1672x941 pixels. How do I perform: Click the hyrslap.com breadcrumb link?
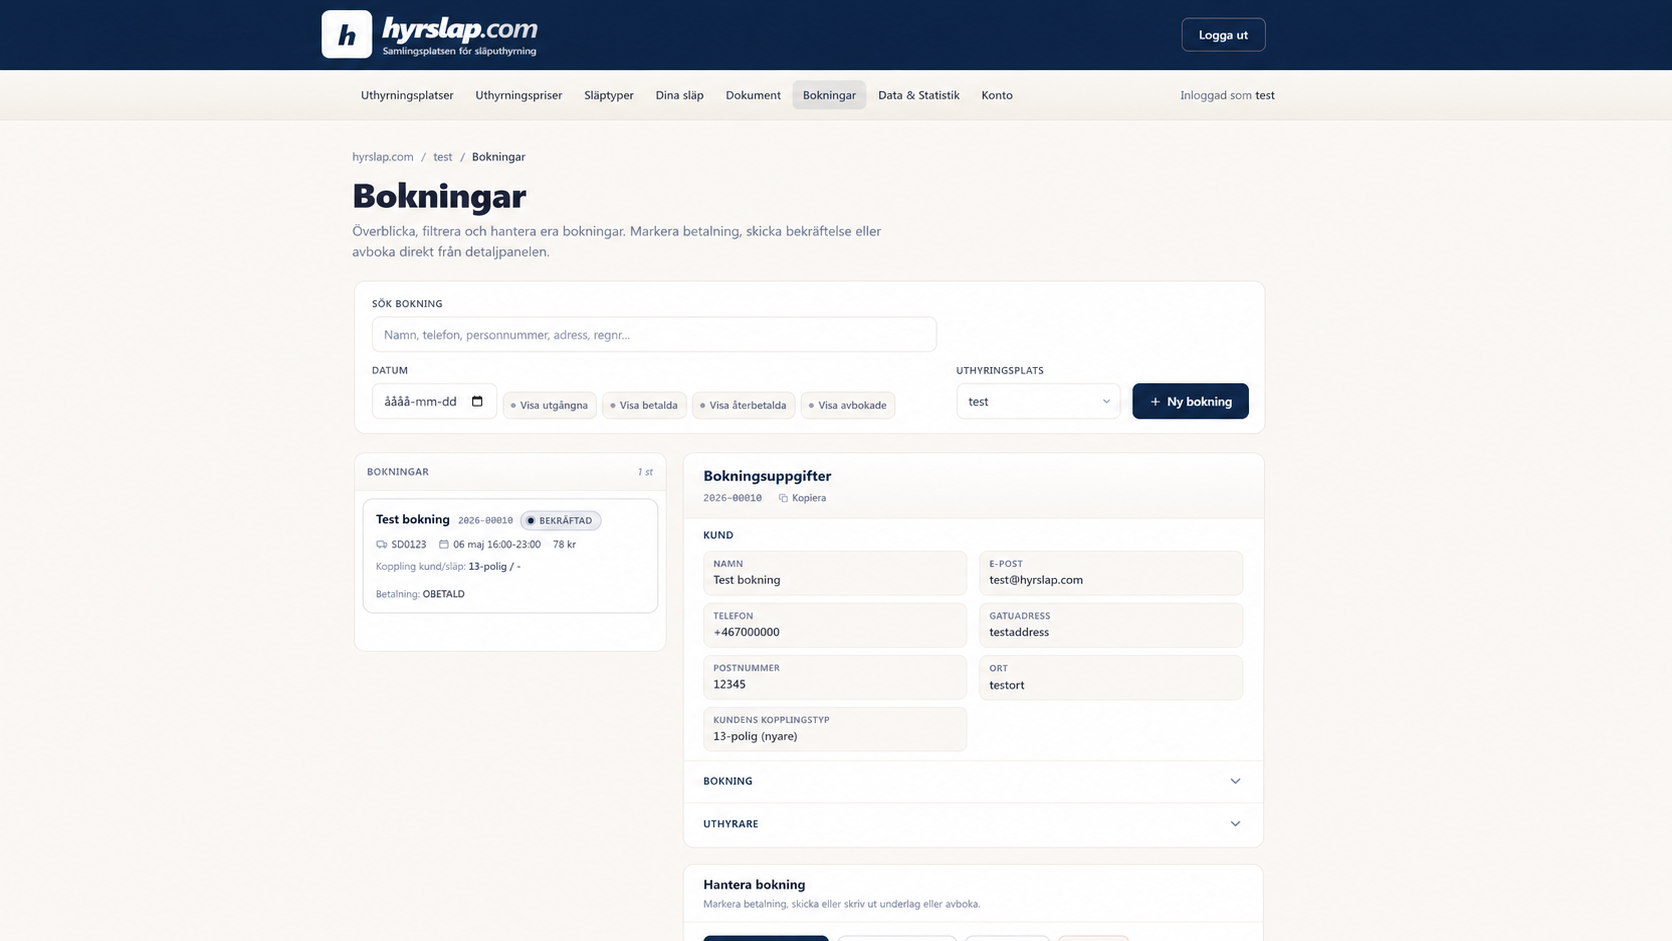[x=383, y=157]
